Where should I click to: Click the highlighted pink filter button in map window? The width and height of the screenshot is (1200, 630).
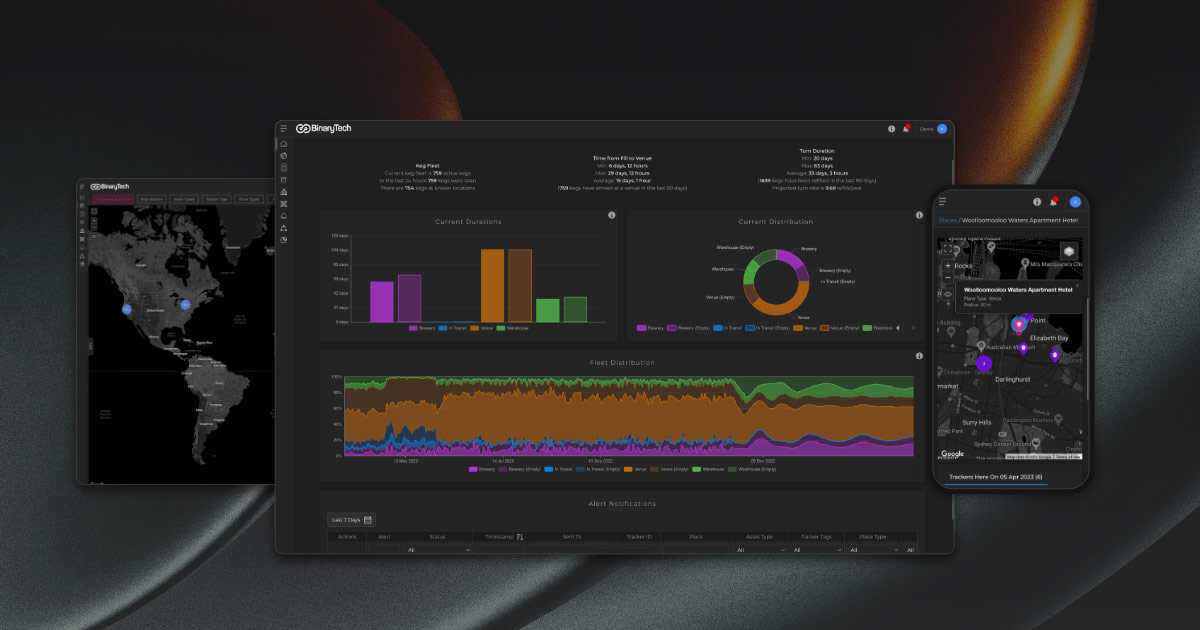coord(113,199)
